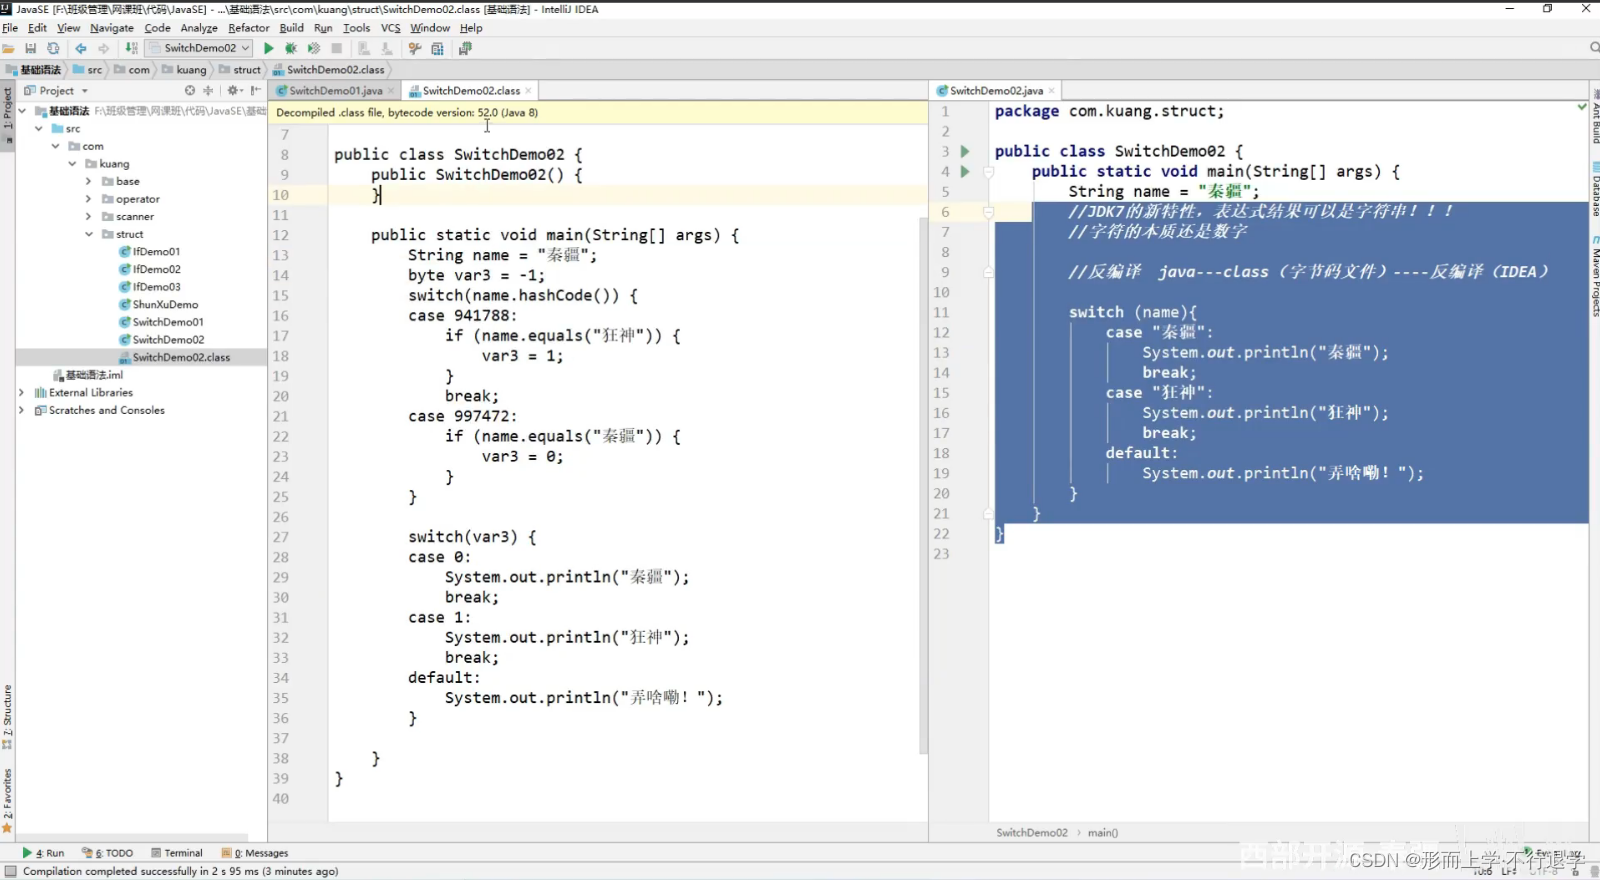Click the Run with Coverage icon
This screenshot has width=1600, height=880.
(314, 48)
